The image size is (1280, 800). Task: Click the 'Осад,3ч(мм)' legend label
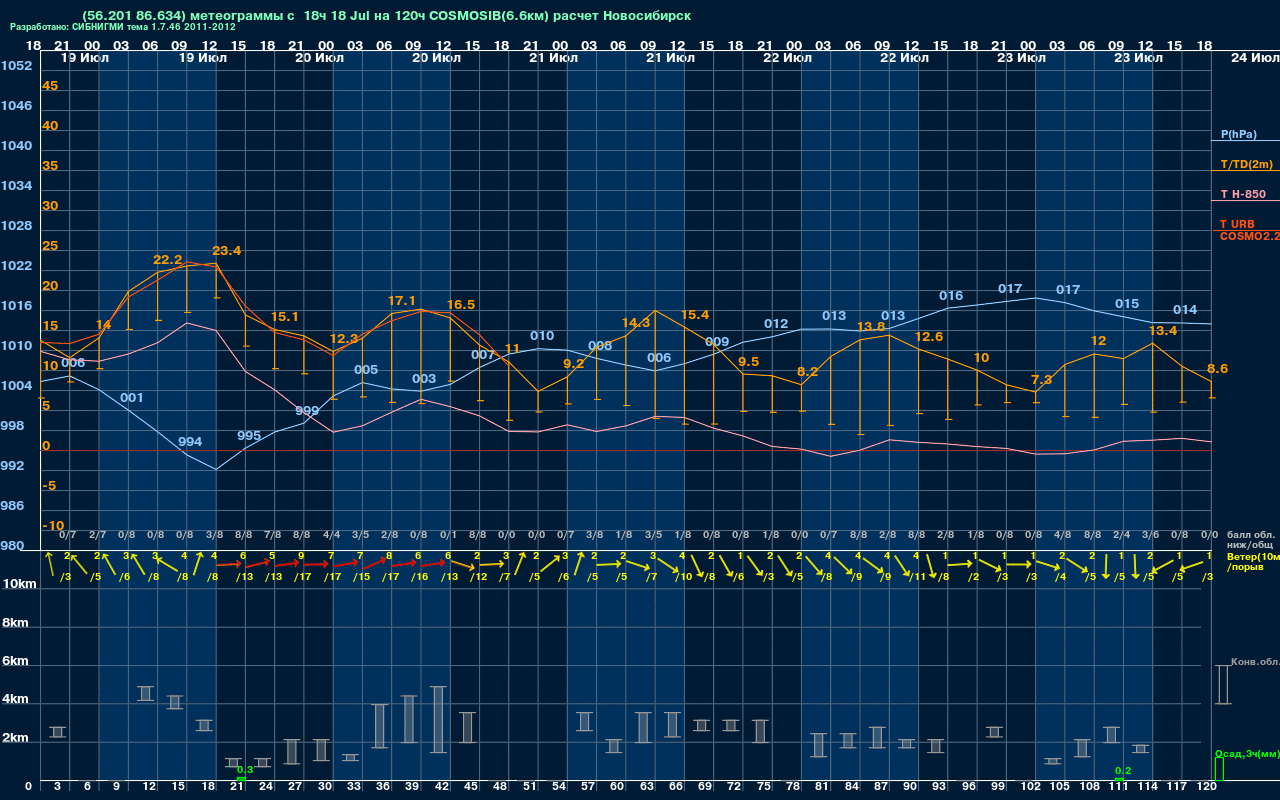point(1246,753)
